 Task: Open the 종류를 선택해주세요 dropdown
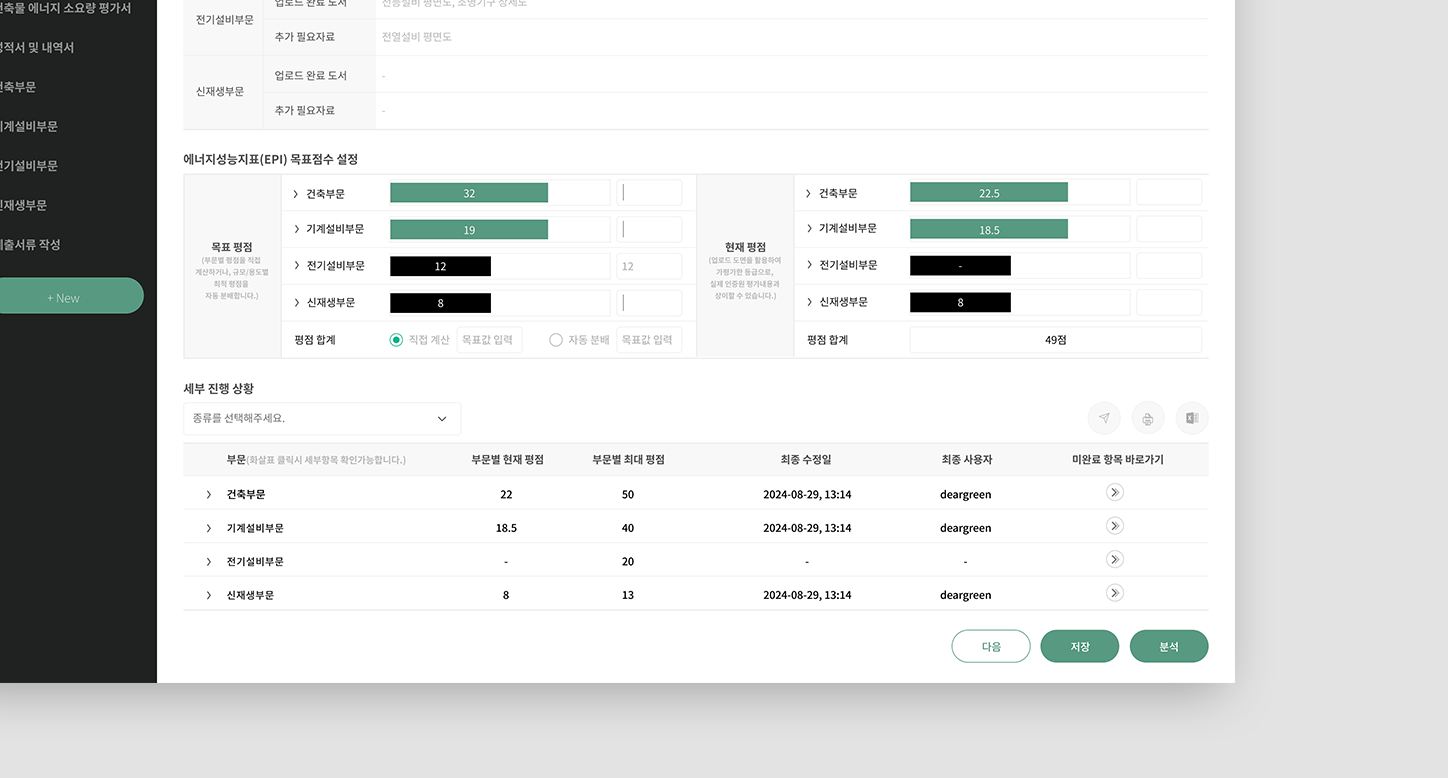(x=322, y=418)
